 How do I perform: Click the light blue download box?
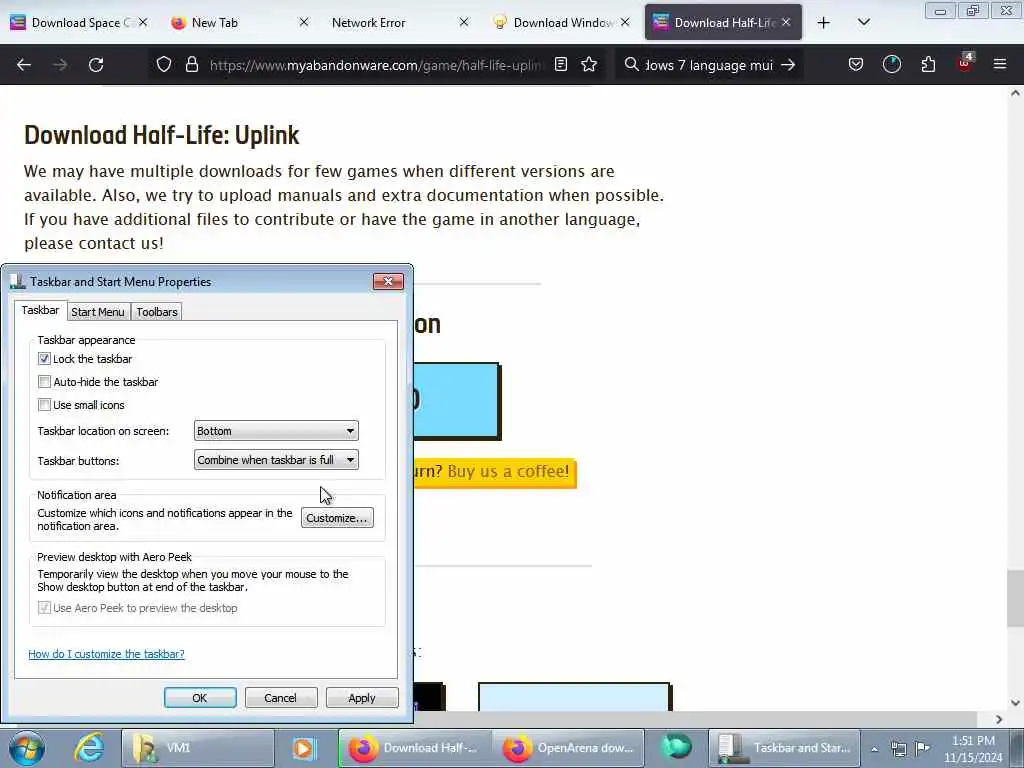[574, 697]
